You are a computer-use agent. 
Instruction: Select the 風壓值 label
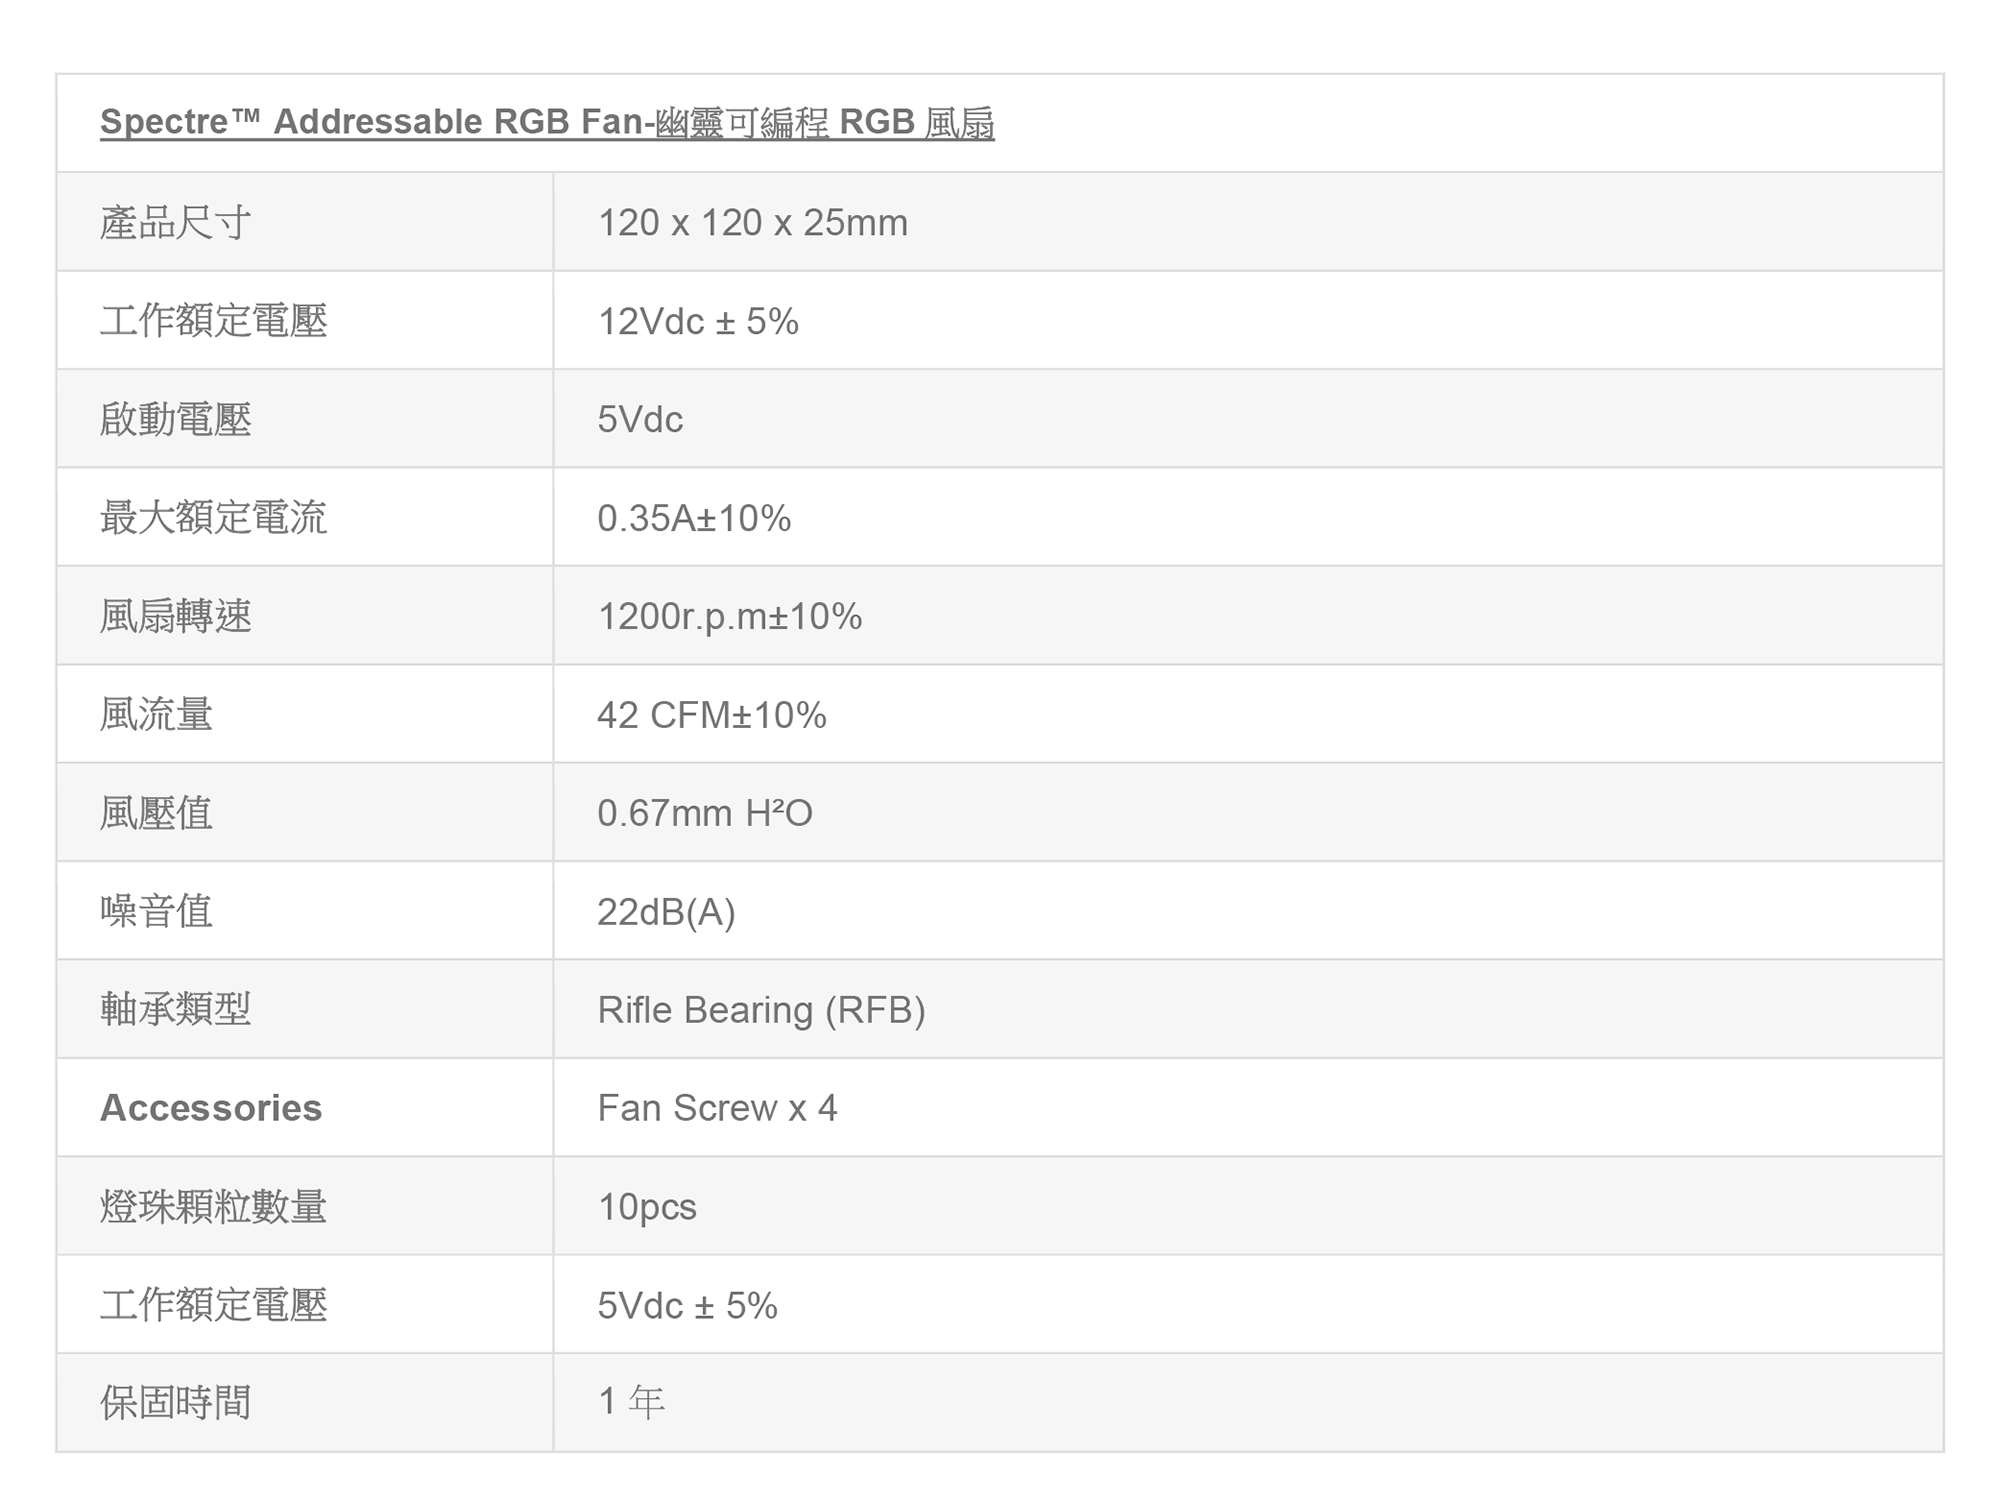[x=156, y=813]
